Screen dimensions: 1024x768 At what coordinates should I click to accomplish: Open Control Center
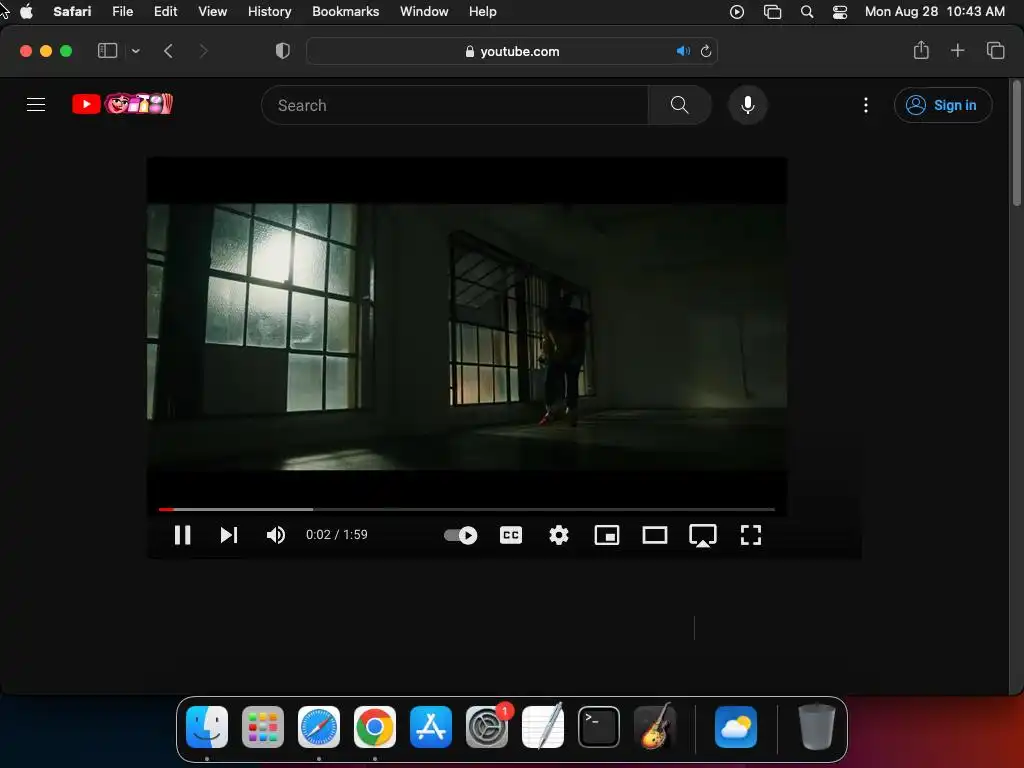point(840,12)
